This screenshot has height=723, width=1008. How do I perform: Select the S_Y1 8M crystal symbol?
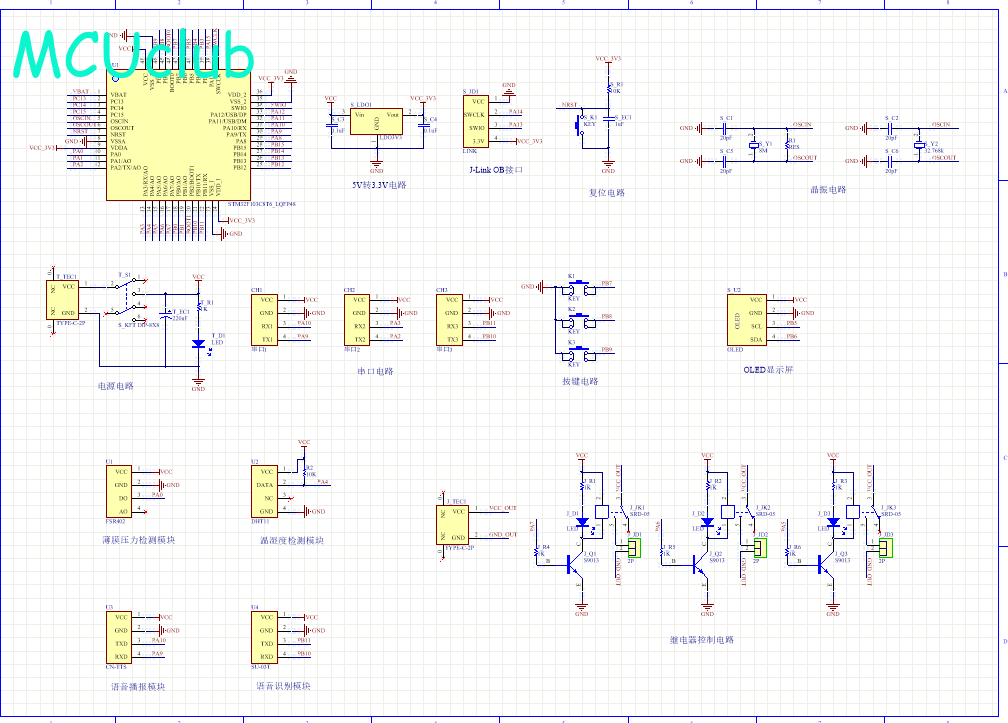(754, 146)
